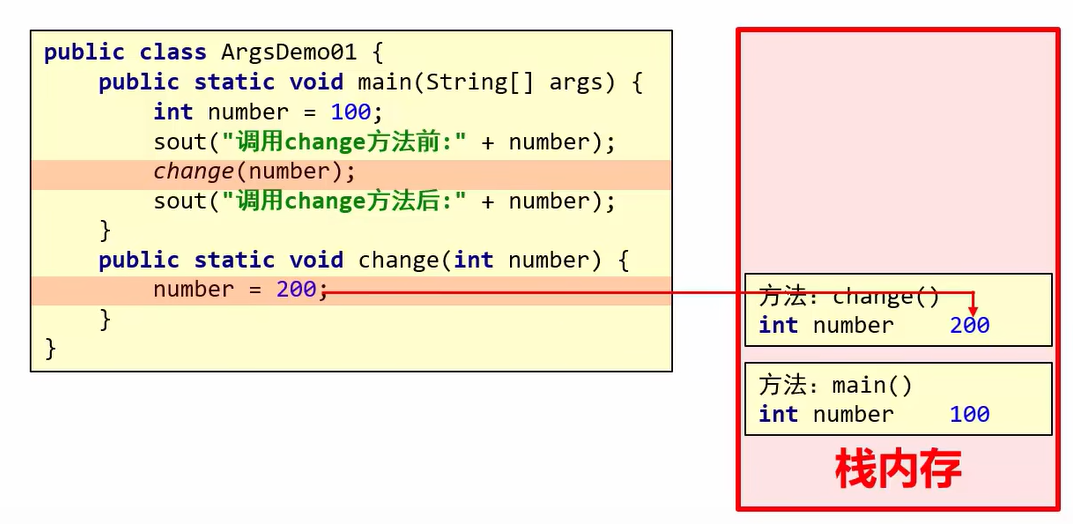Click the highlighted change(number); call line

pos(254,172)
